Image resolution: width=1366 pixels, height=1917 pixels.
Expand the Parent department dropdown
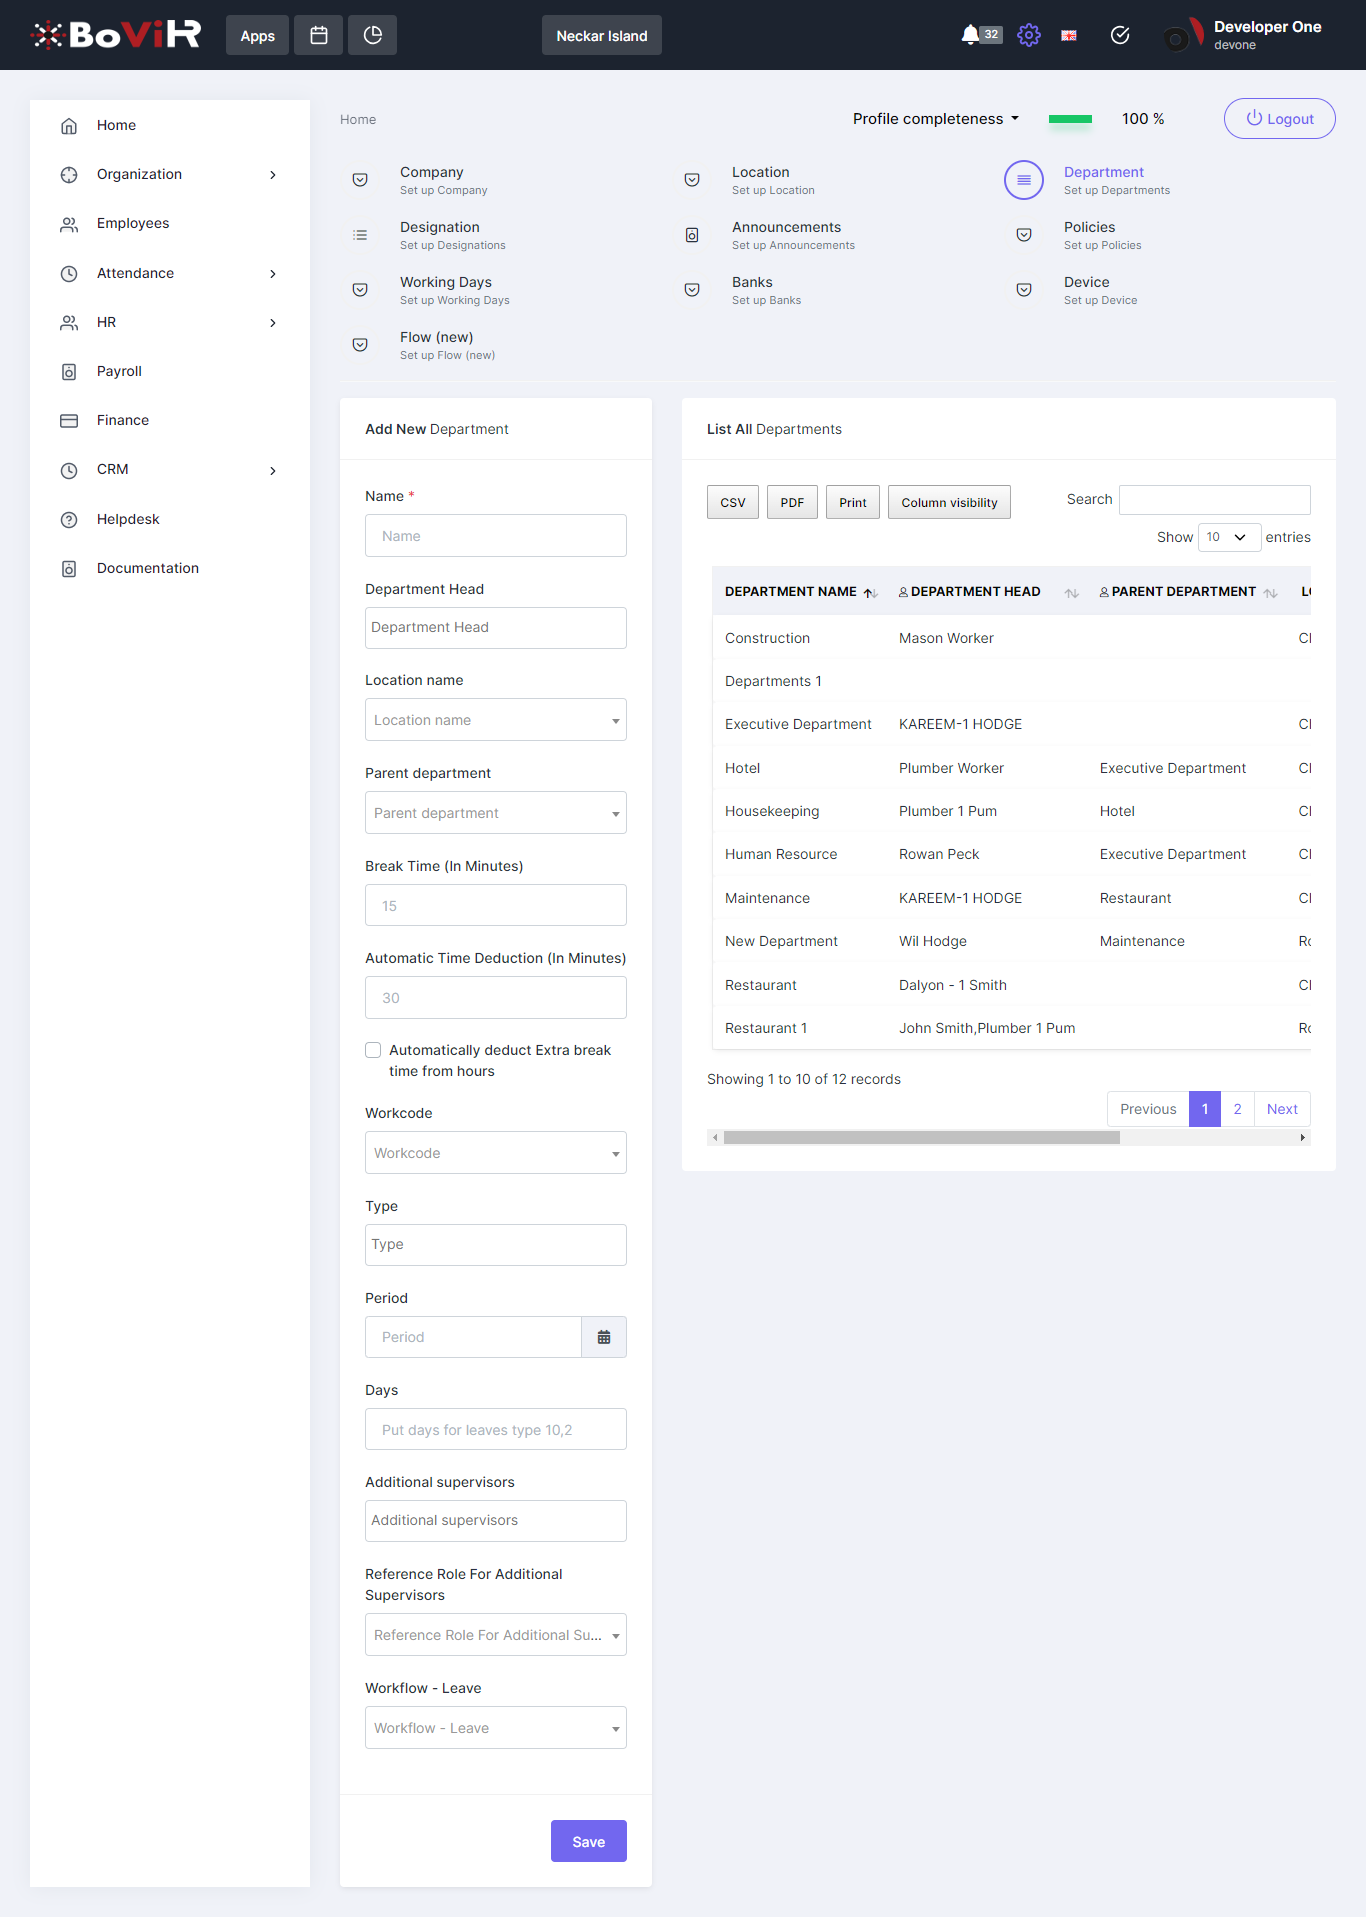tap(495, 813)
